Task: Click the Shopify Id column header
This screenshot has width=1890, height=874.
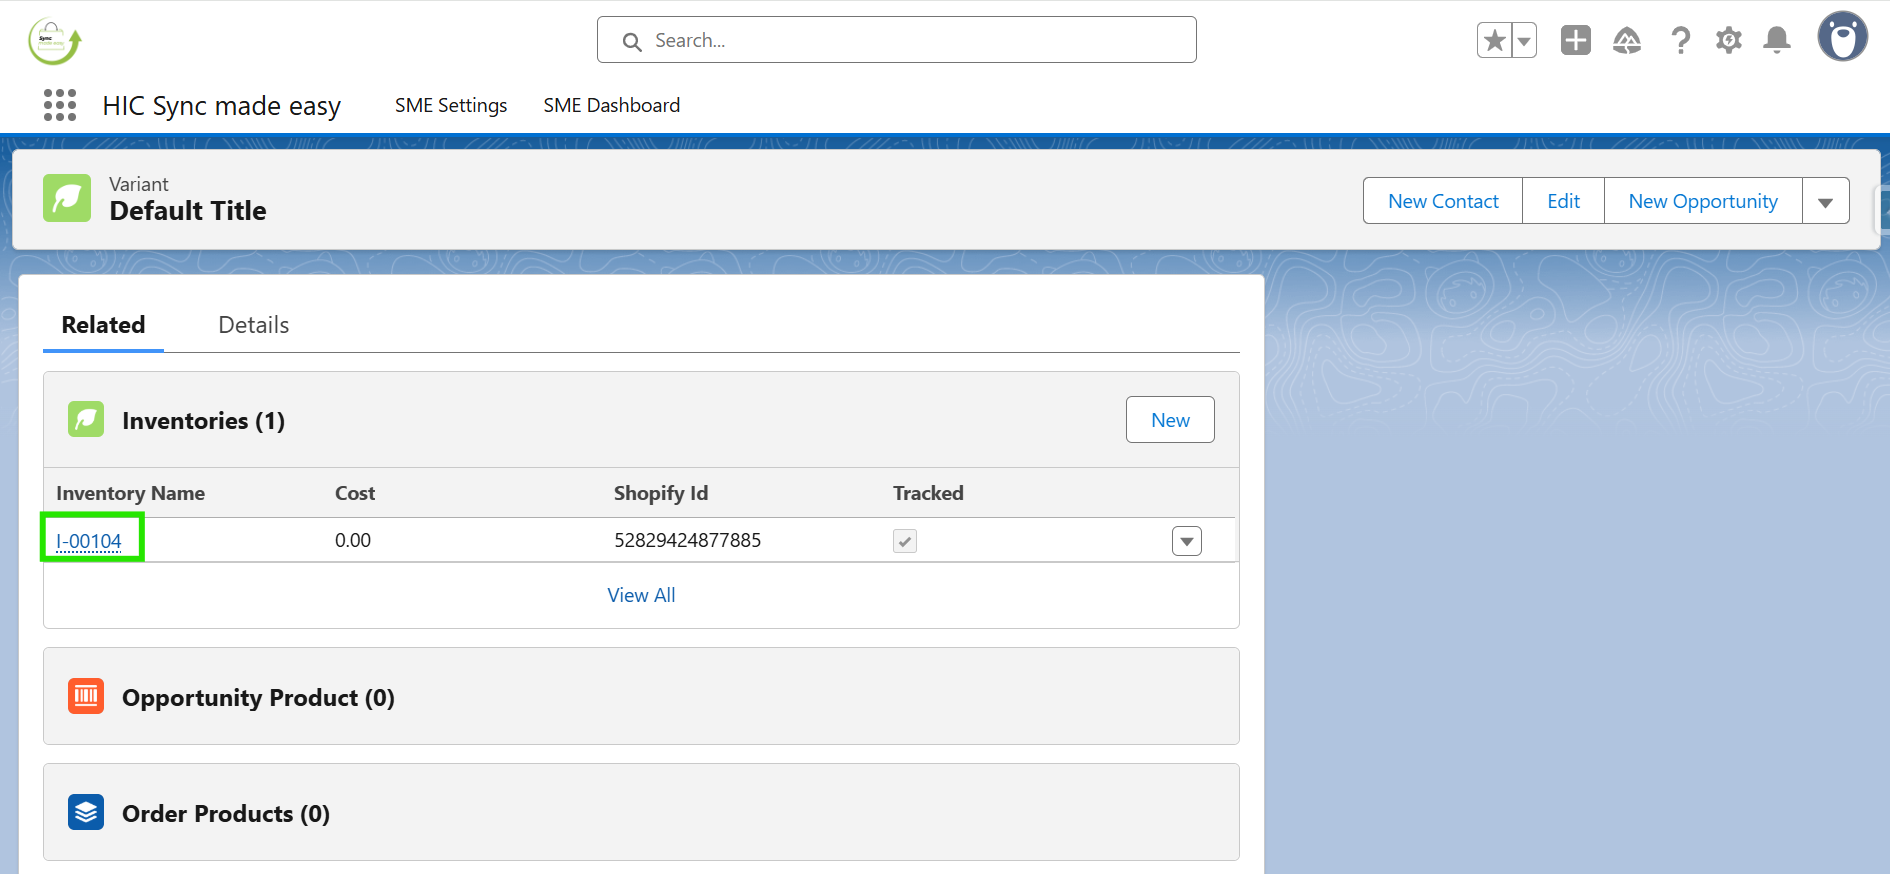Action: [x=661, y=493]
